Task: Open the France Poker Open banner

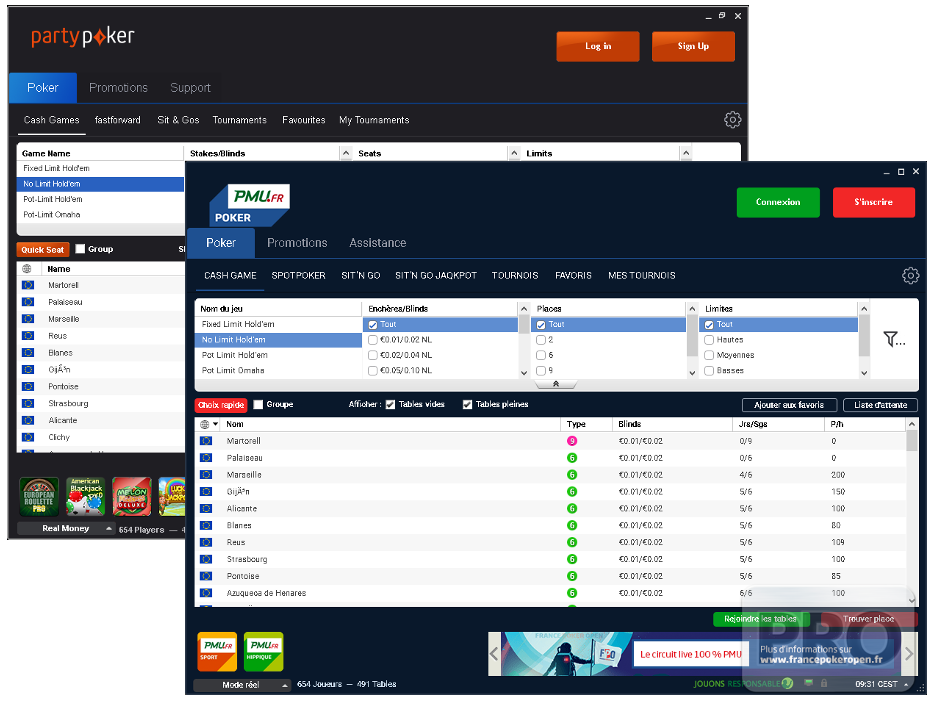Action: point(701,653)
